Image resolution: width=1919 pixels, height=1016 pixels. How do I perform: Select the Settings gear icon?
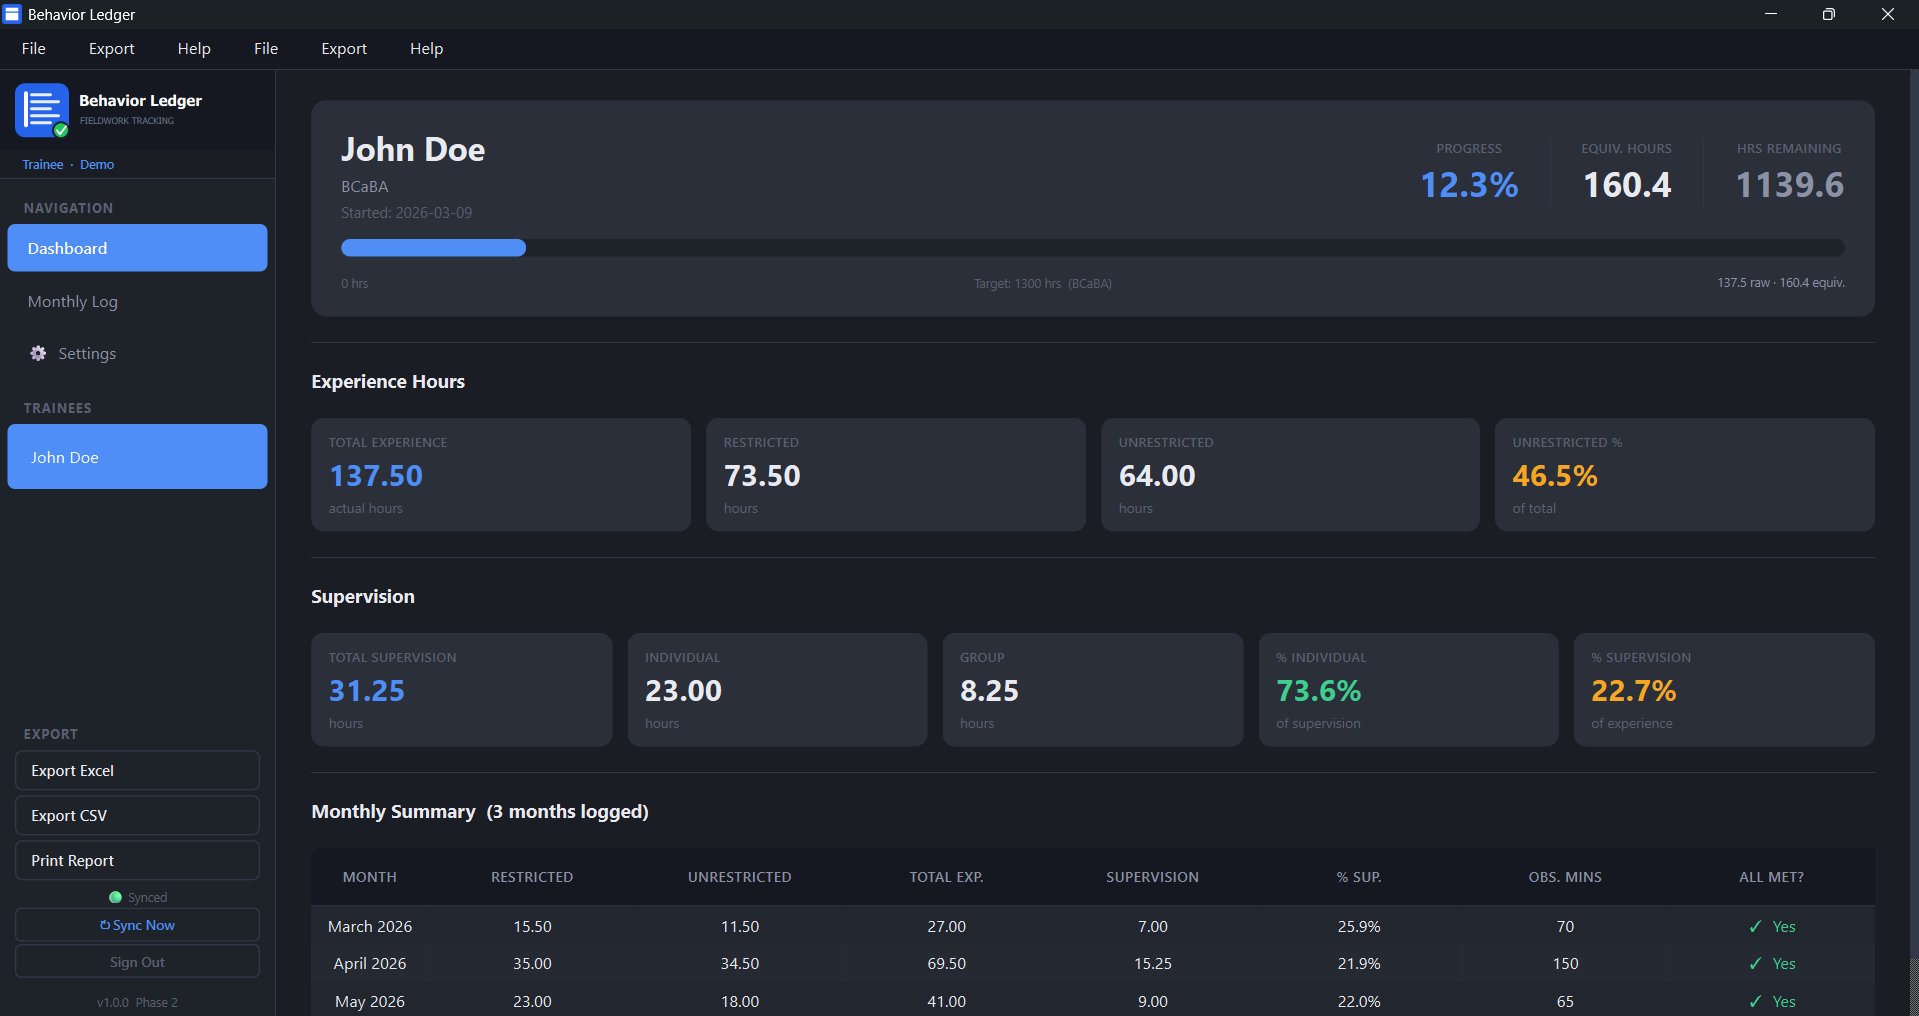click(37, 353)
